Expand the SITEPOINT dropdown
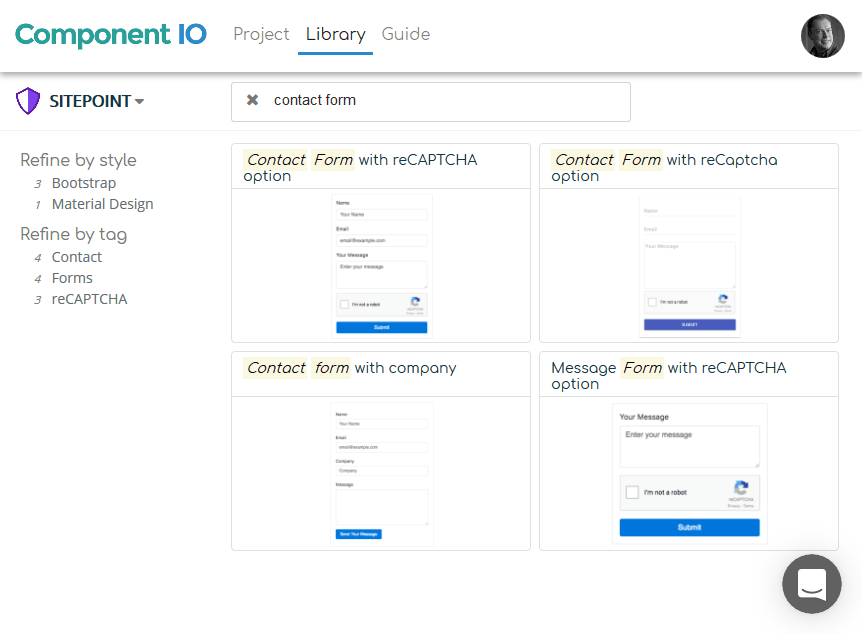The height and width of the screenshot is (634, 862). click(x=97, y=101)
